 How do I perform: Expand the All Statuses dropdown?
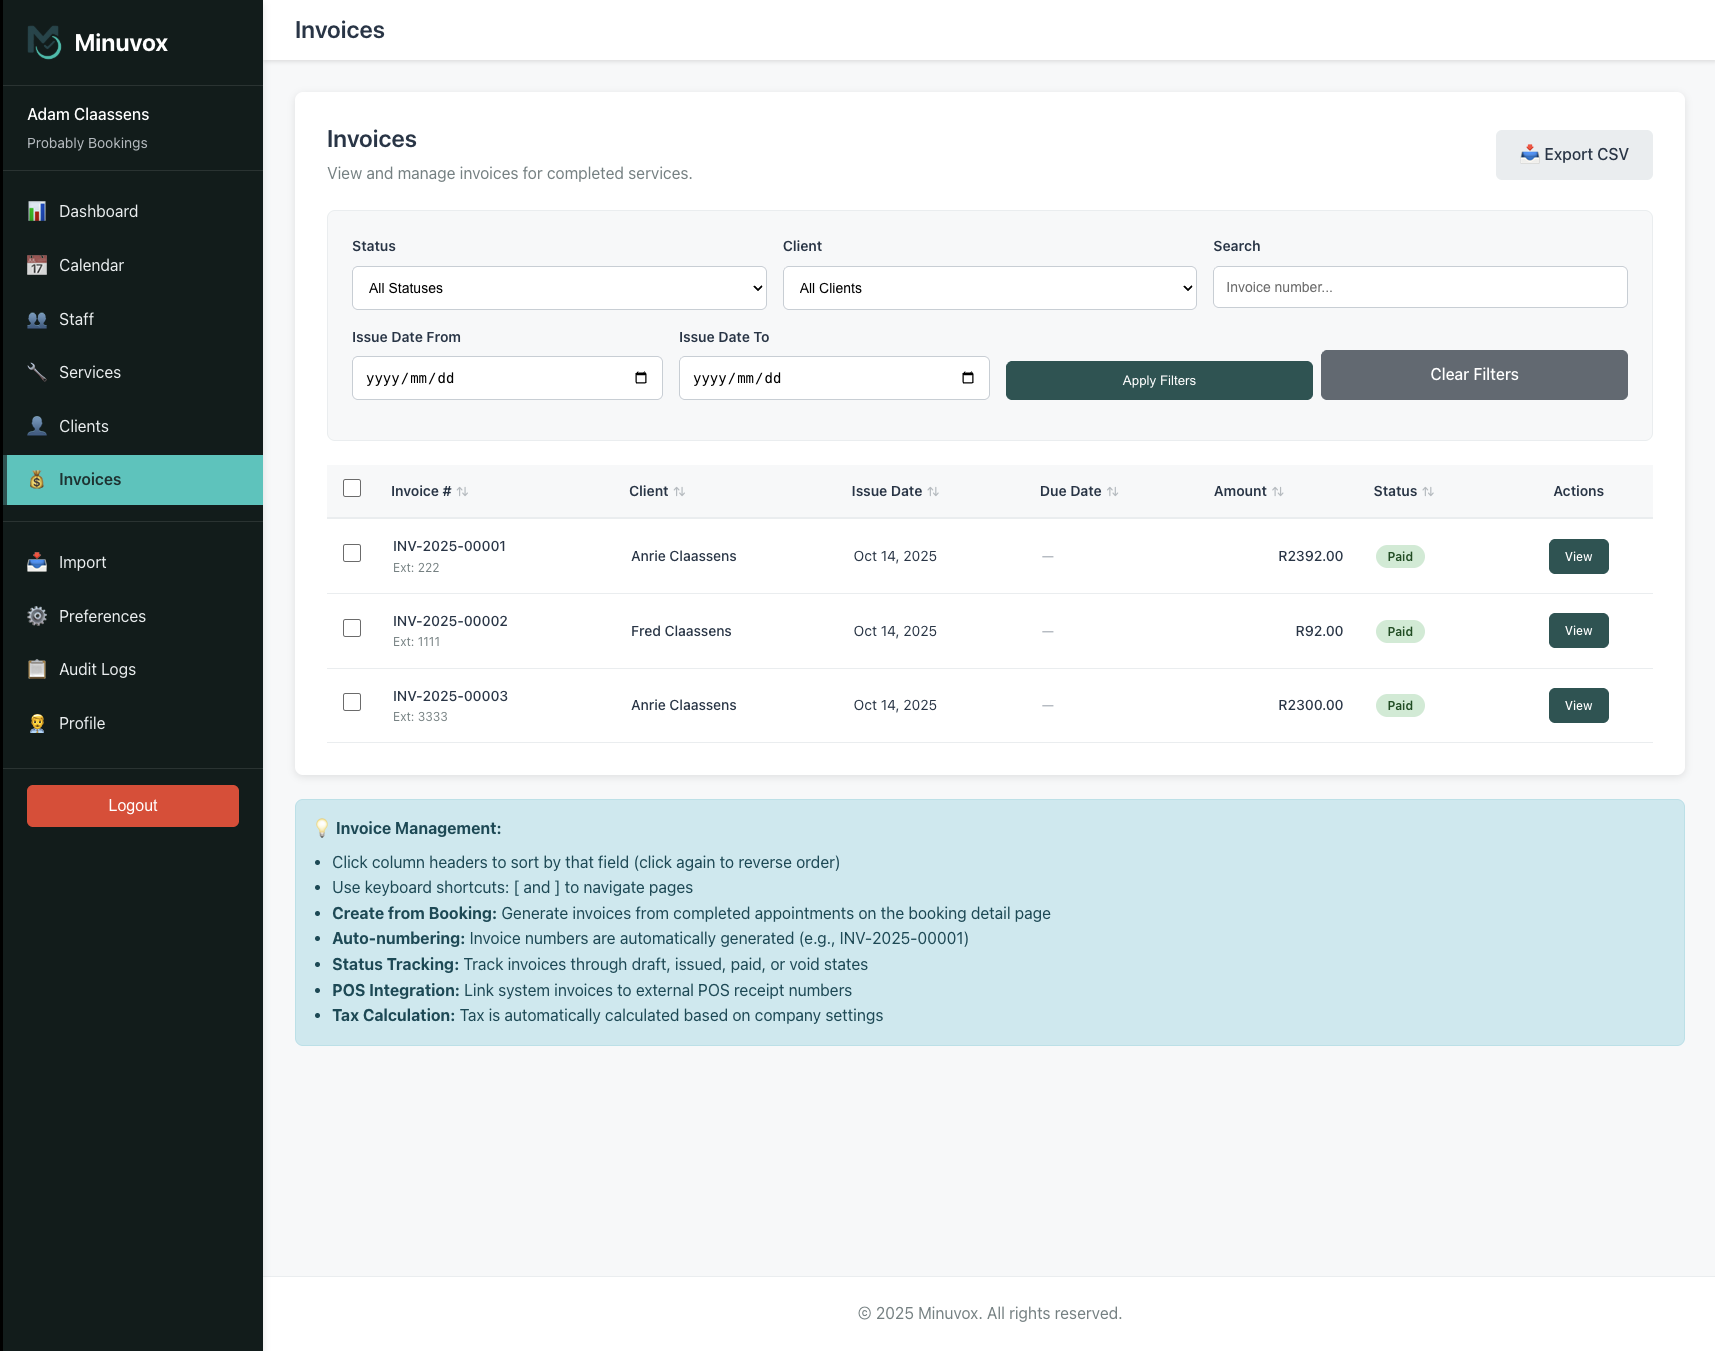click(x=559, y=288)
